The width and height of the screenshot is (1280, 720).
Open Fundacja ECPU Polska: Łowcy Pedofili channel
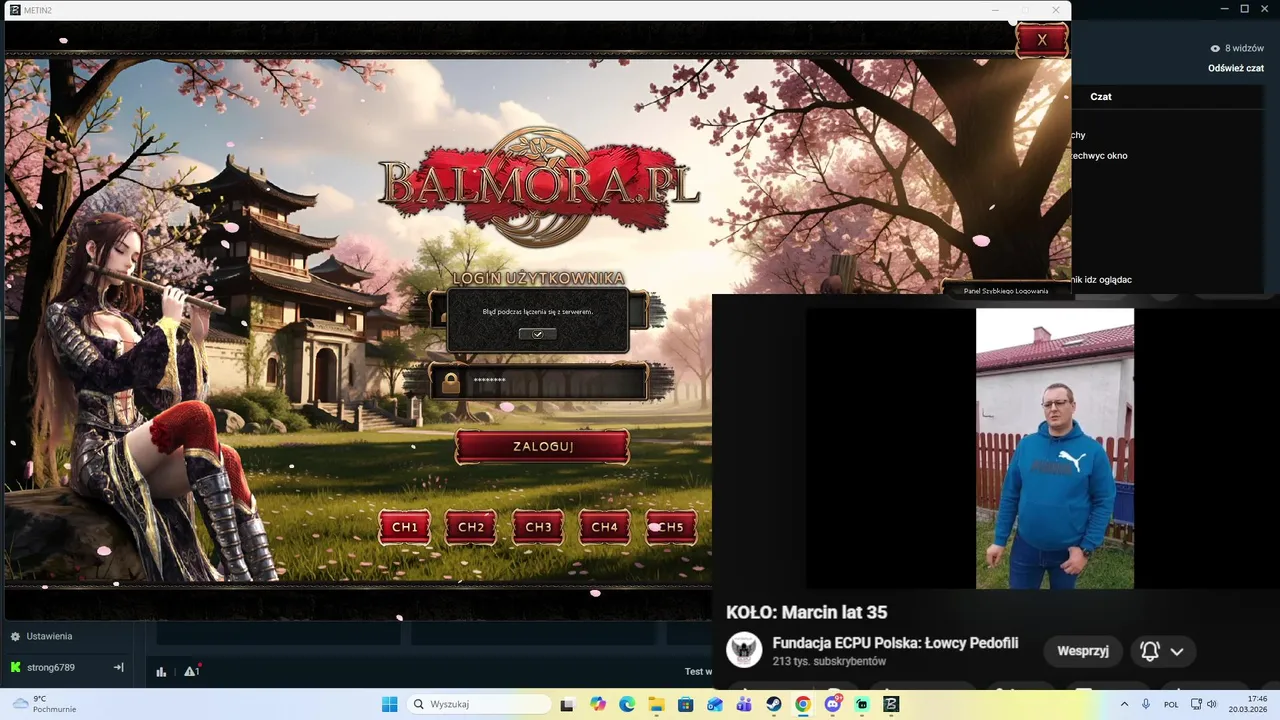pyautogui.click(x=895, y=643)
